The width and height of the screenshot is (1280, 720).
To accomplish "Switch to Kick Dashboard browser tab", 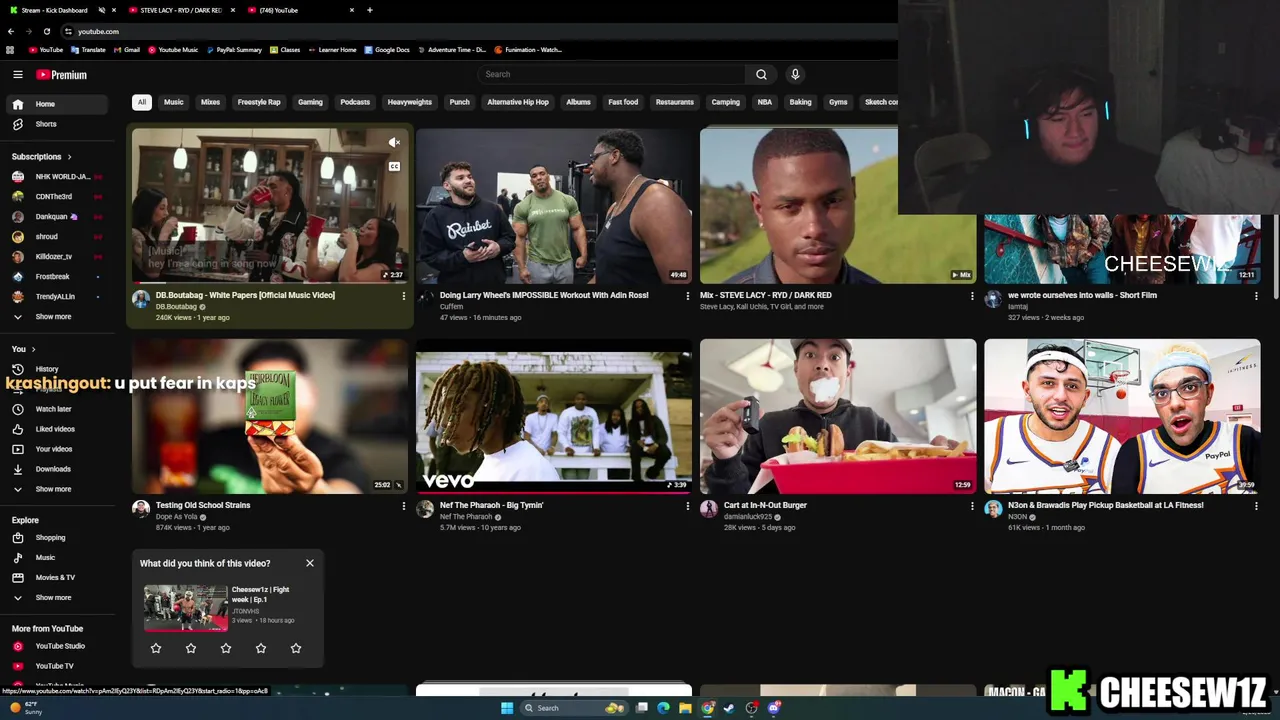I will 55,10.
